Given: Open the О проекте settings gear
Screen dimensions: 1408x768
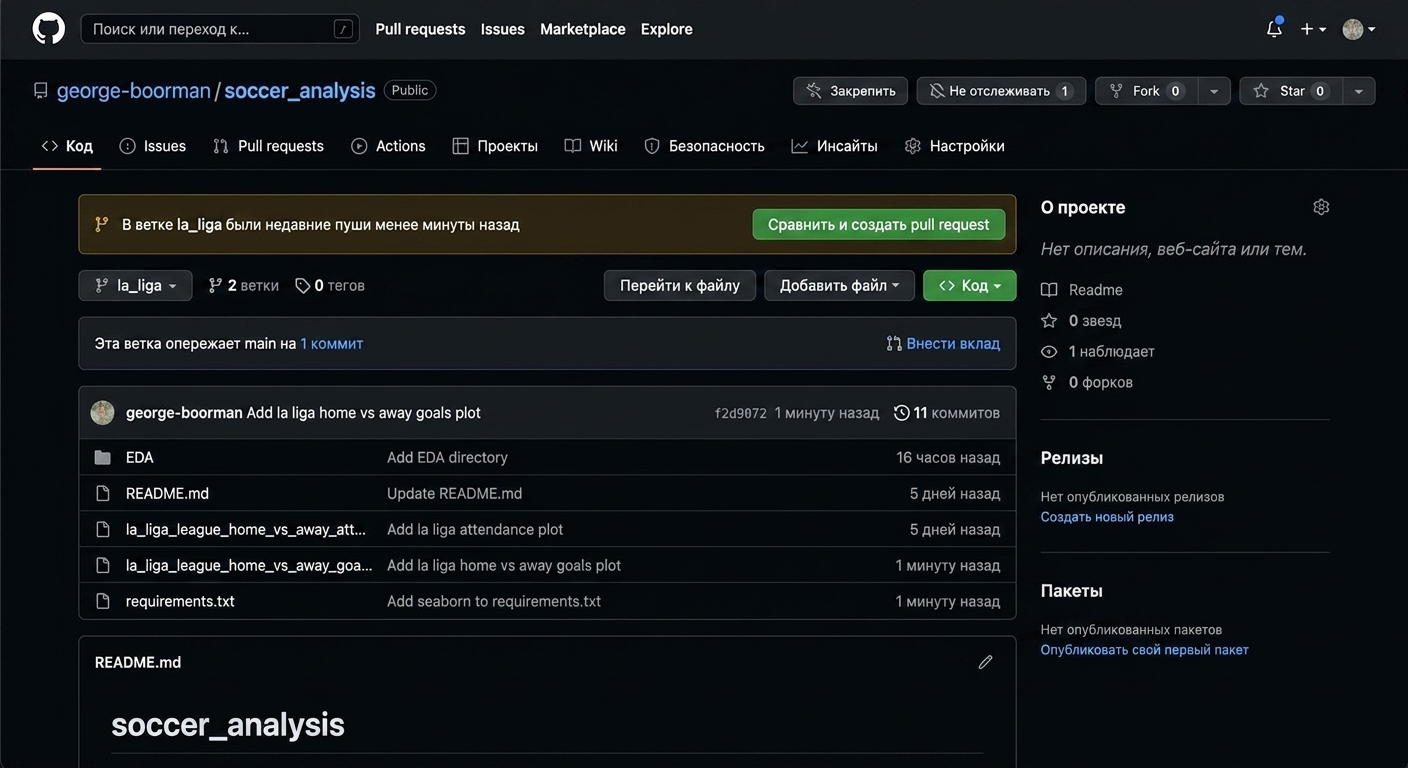Looking at the screenshot, I should [x=1321, y=207].
